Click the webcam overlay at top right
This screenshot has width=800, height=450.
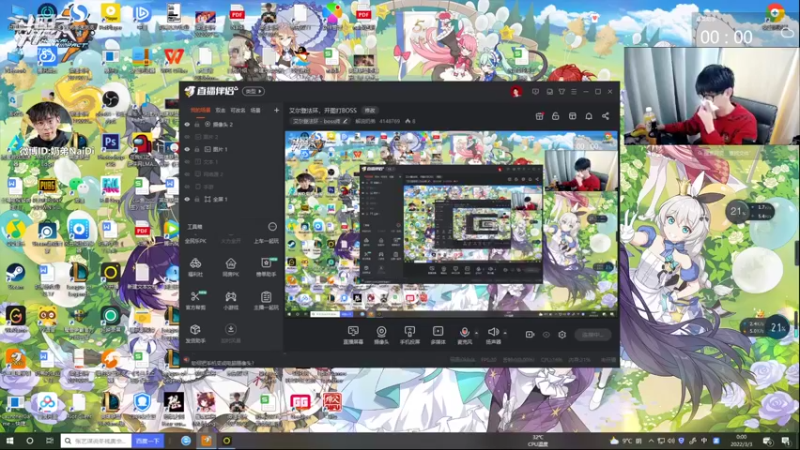[711, 96]
